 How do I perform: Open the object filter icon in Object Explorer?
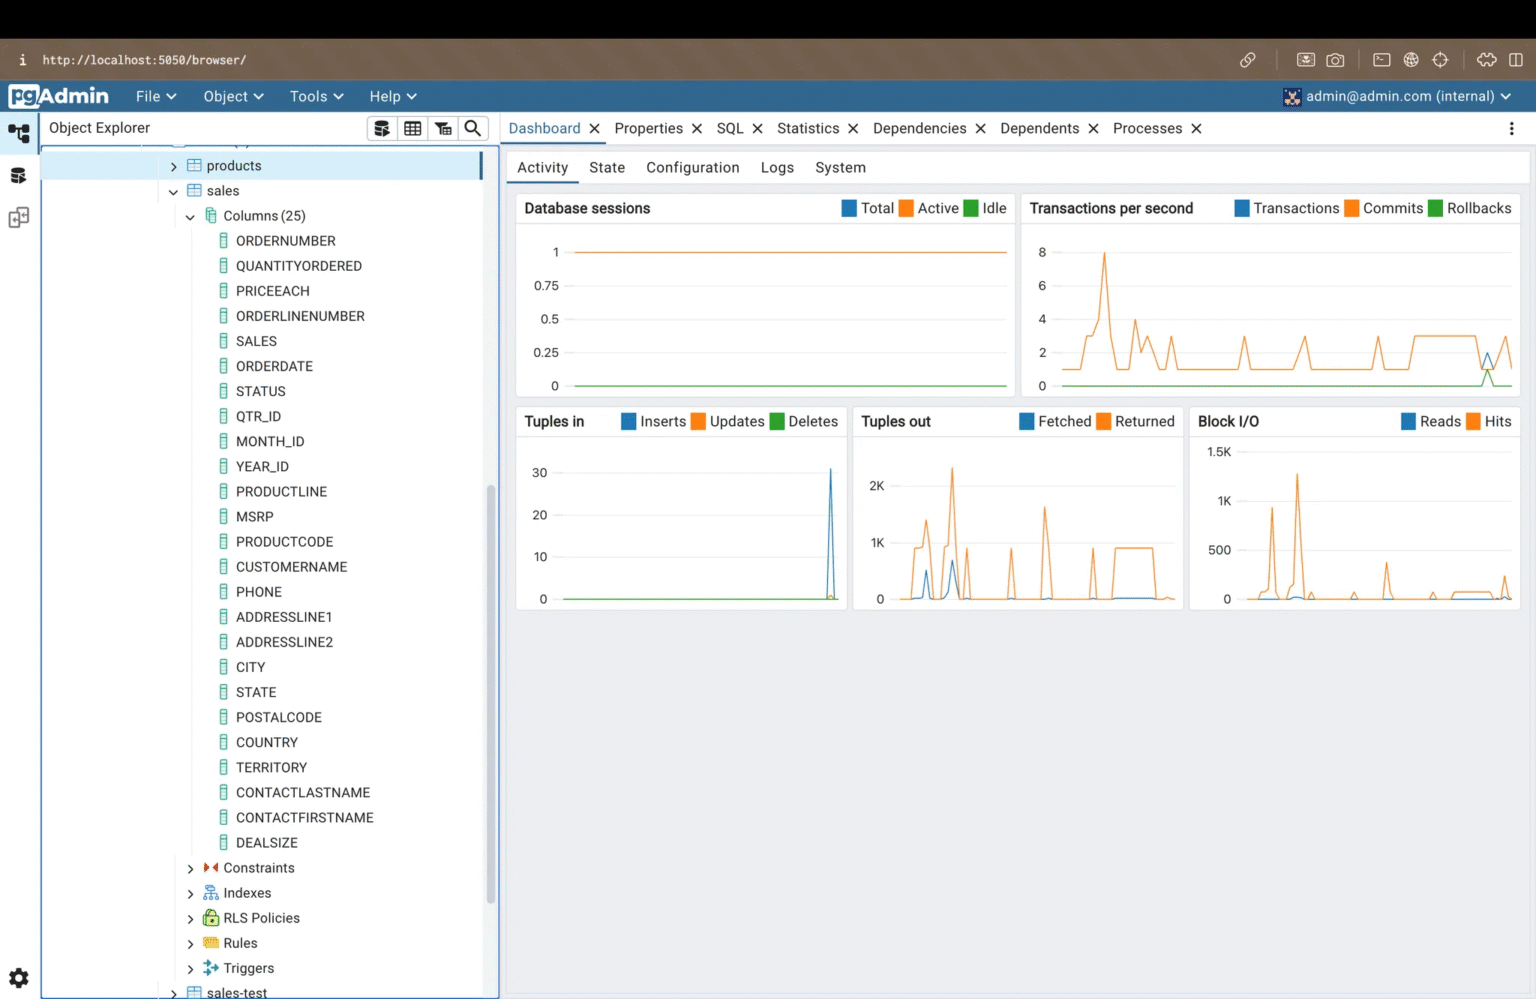[443, 128]
